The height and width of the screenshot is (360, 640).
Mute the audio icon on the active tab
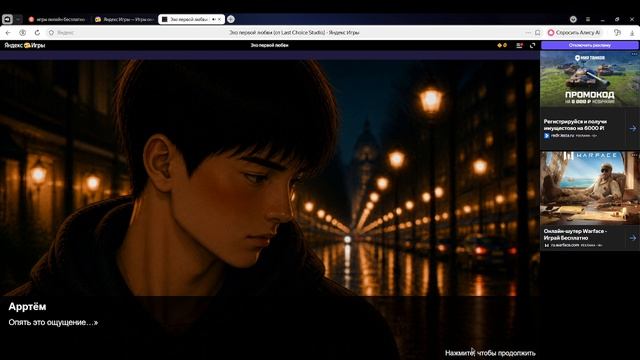click(x=214, y=19)
